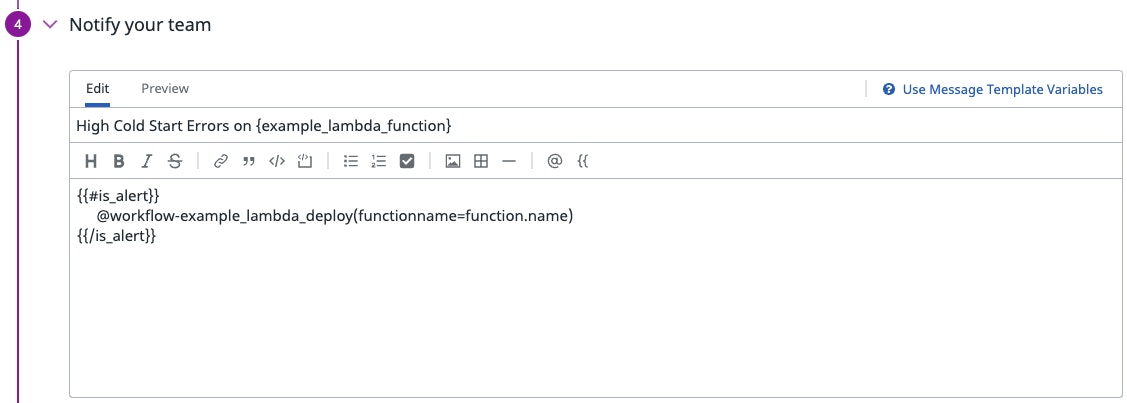Toggle bold formatting in the message toolbar
The image size is (1127, 403).
[x=119, y=161]
